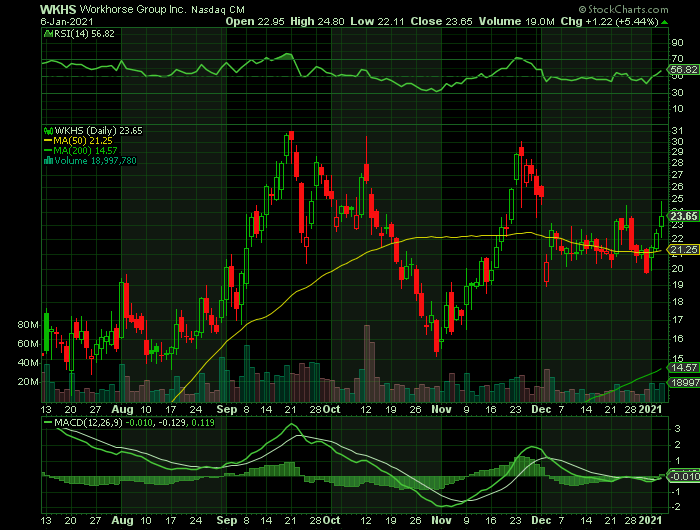Click the 'MACD(12,26,9)' indicator label
This screenshot has height=530, width=700.
(88, 422)
